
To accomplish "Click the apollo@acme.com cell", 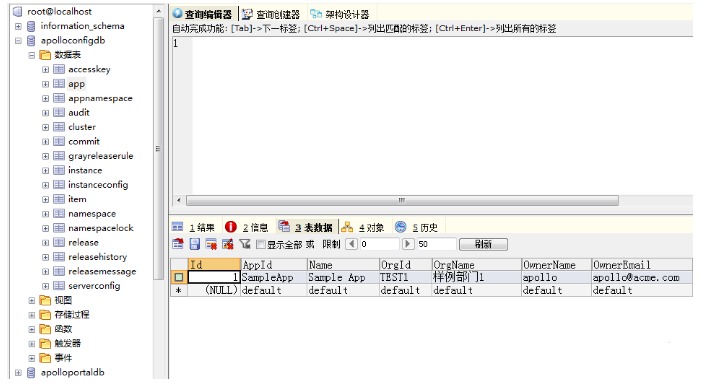I will [x=642, y=277].
